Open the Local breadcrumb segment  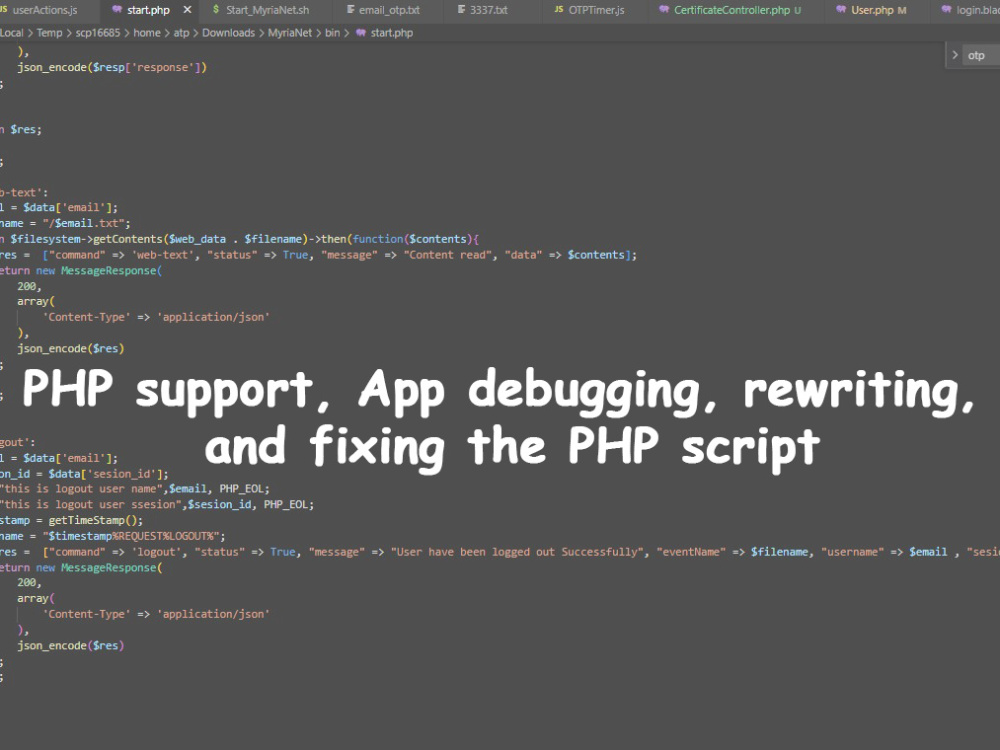point(11,33)
